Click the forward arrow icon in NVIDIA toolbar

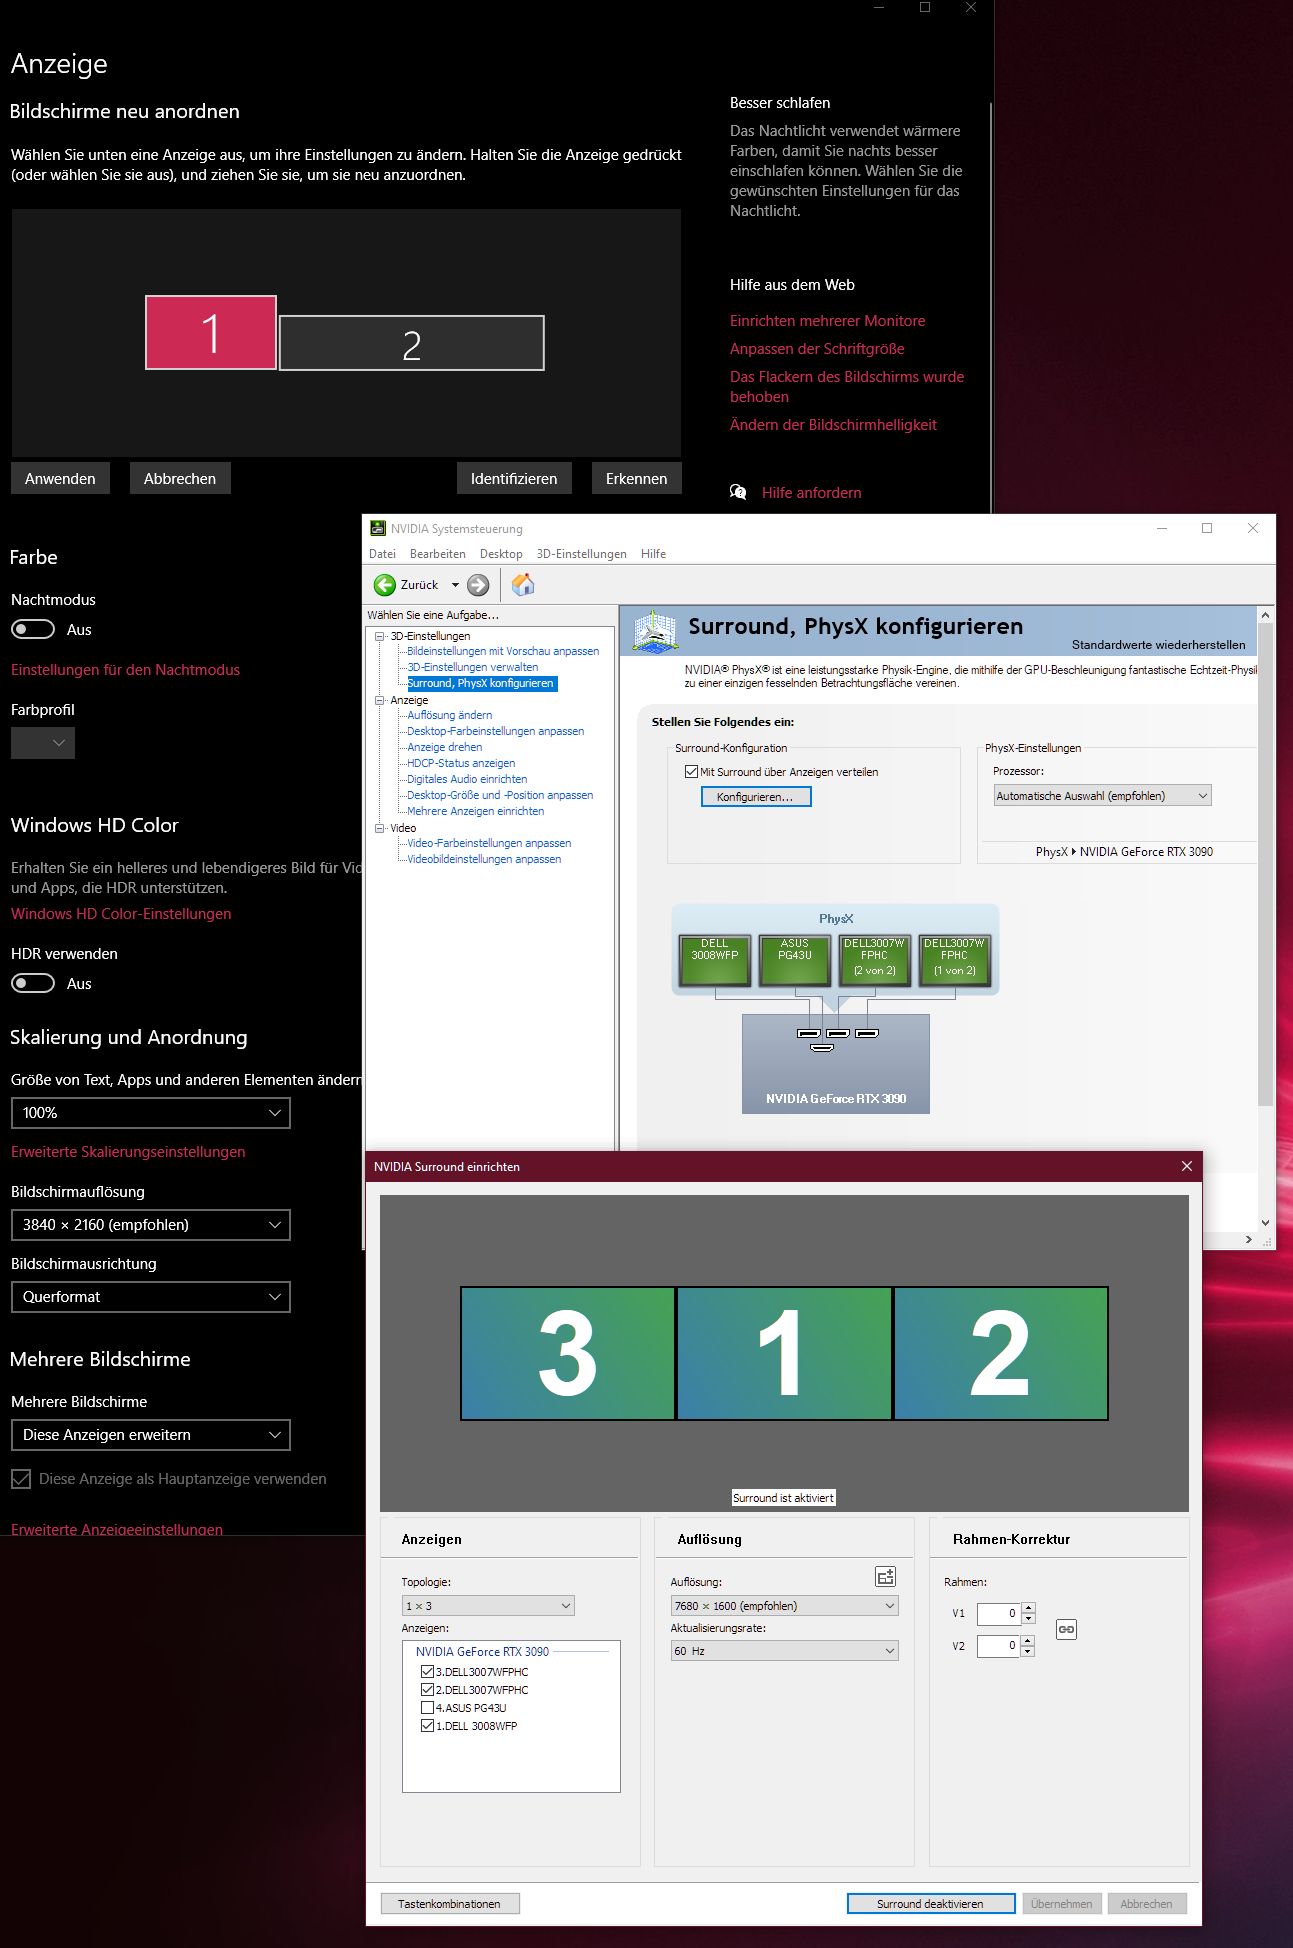tap(479, 585)
